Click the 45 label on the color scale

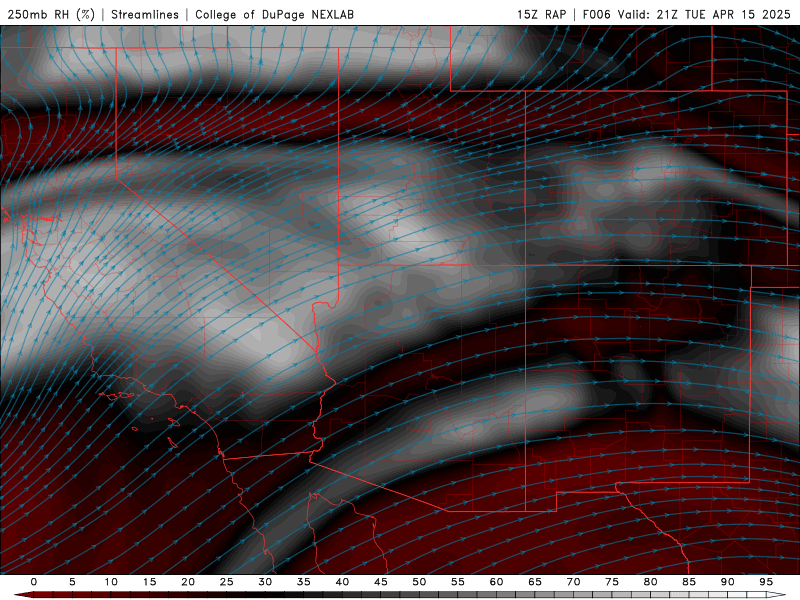pyautogui.click(x=381, y=582)
